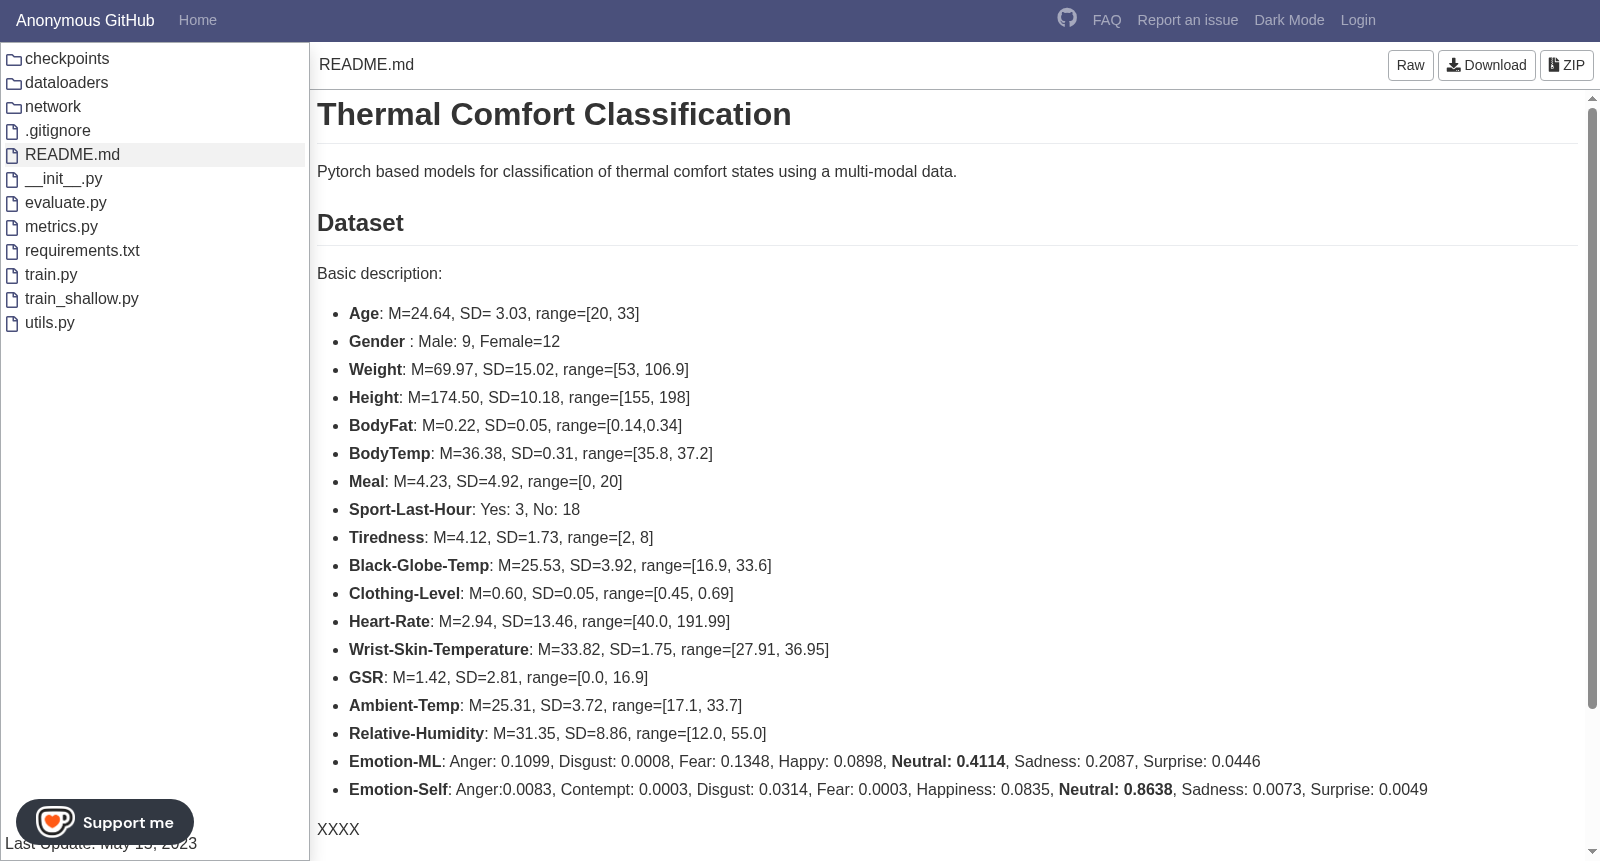Screen dimensions: 1600x861
Task: Click the Age statistics line
Action: (494, 313)
